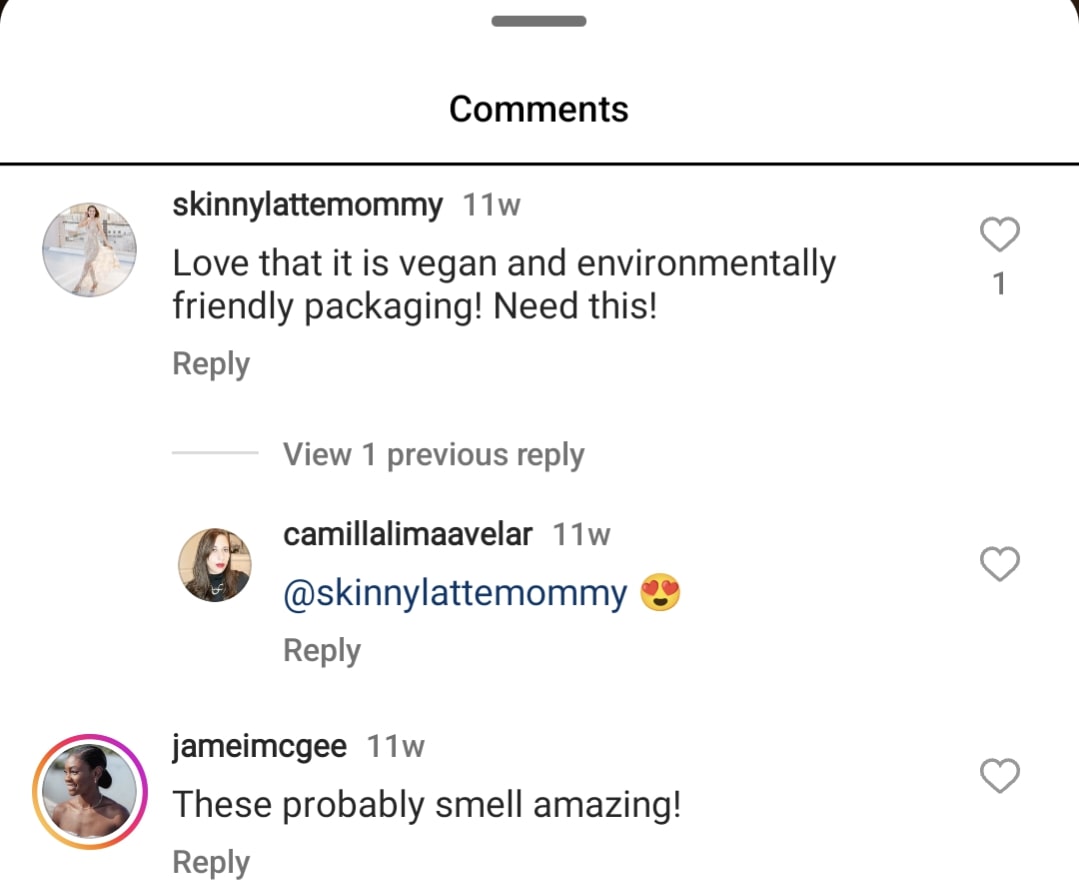Reply to camillalimaavelar's comment
This screenshot has height=891, width=1079.
(321, 650)
